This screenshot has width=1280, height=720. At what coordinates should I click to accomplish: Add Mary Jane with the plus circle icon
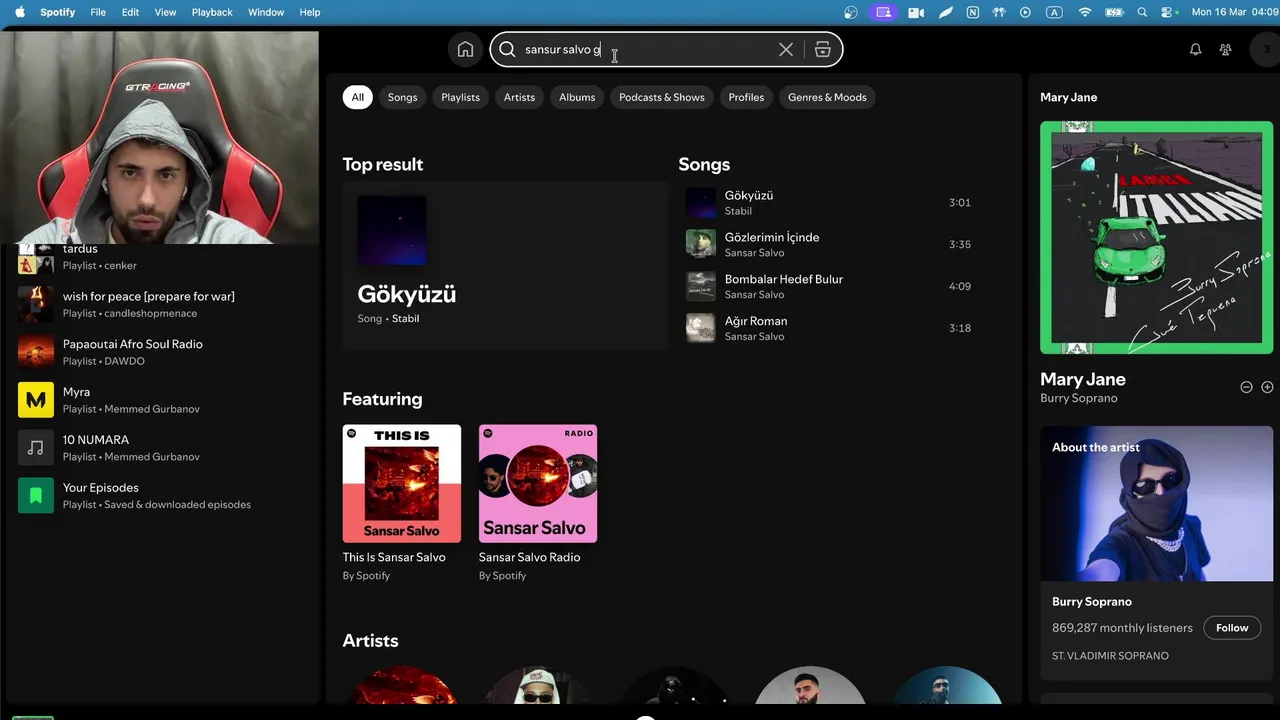click(x=1267, y=387)
